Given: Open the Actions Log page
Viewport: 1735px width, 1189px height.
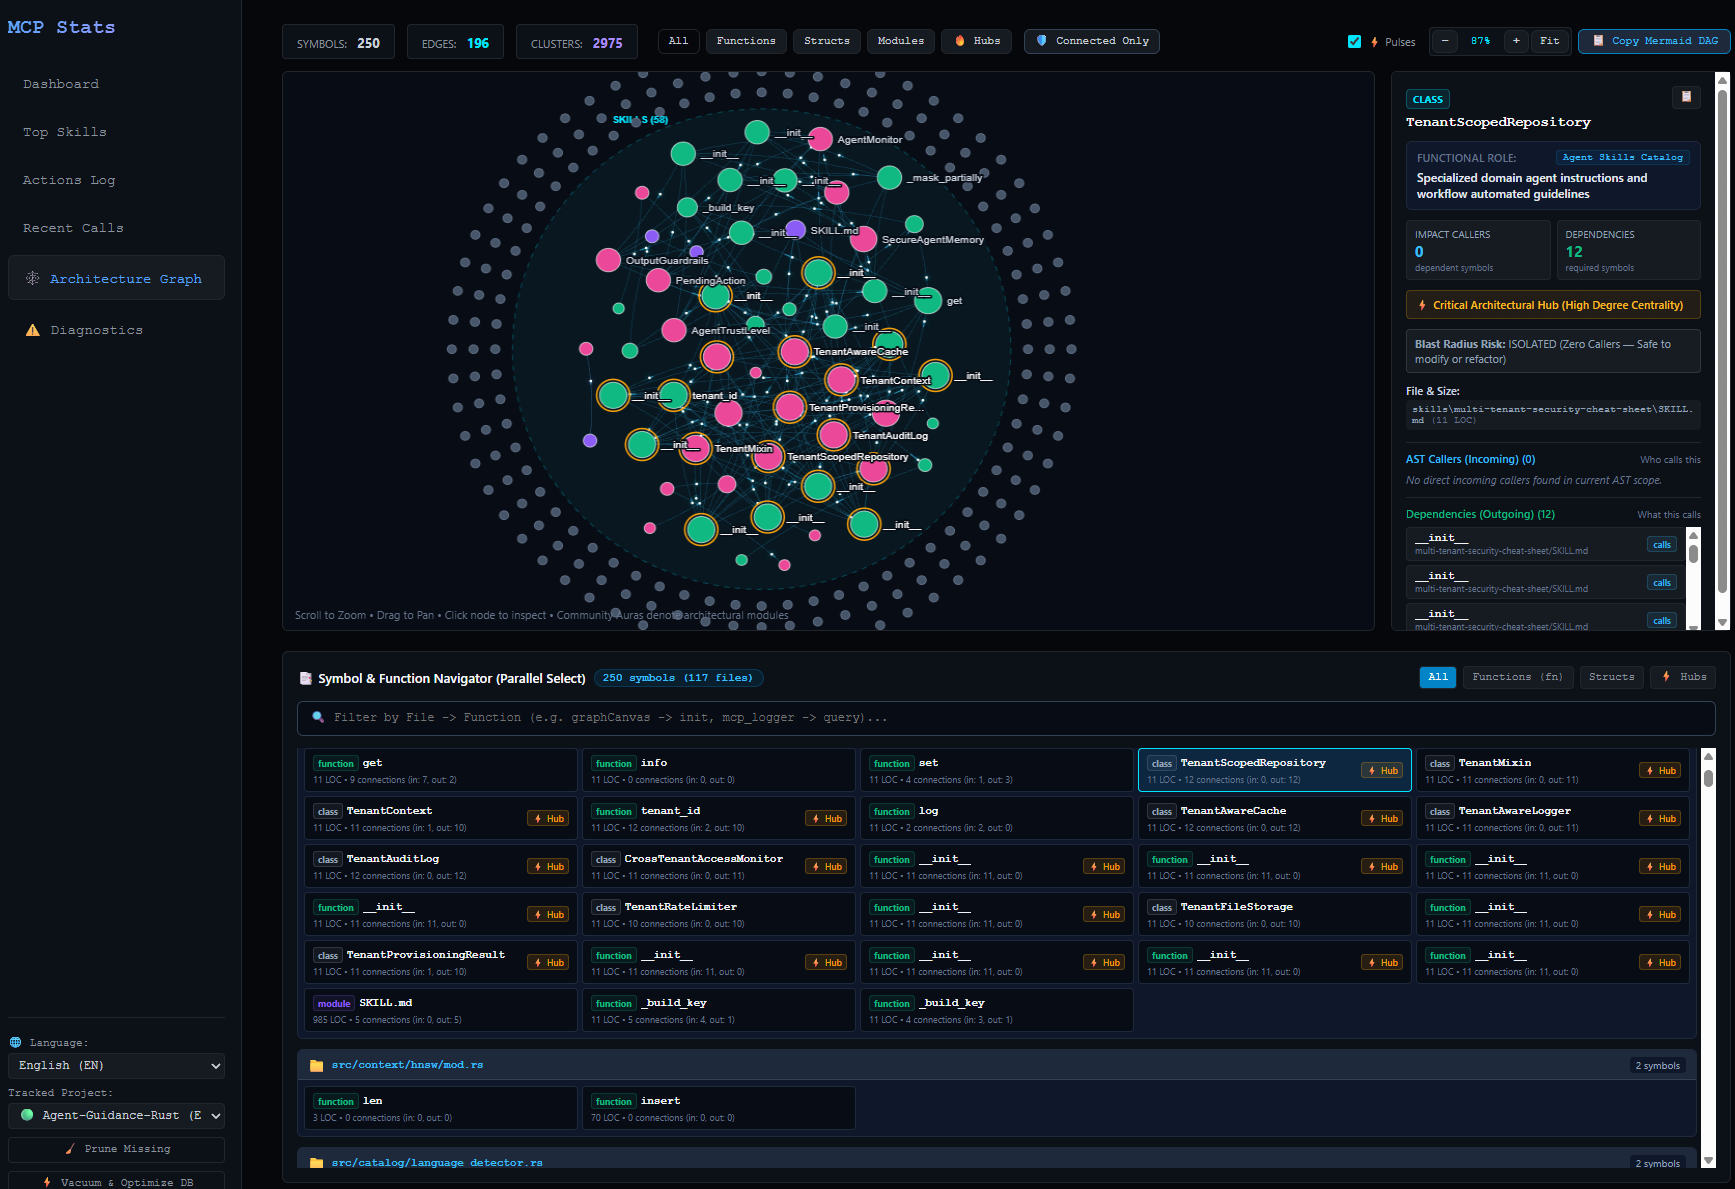Looking at the screenshot, I should tap(69, 180).
